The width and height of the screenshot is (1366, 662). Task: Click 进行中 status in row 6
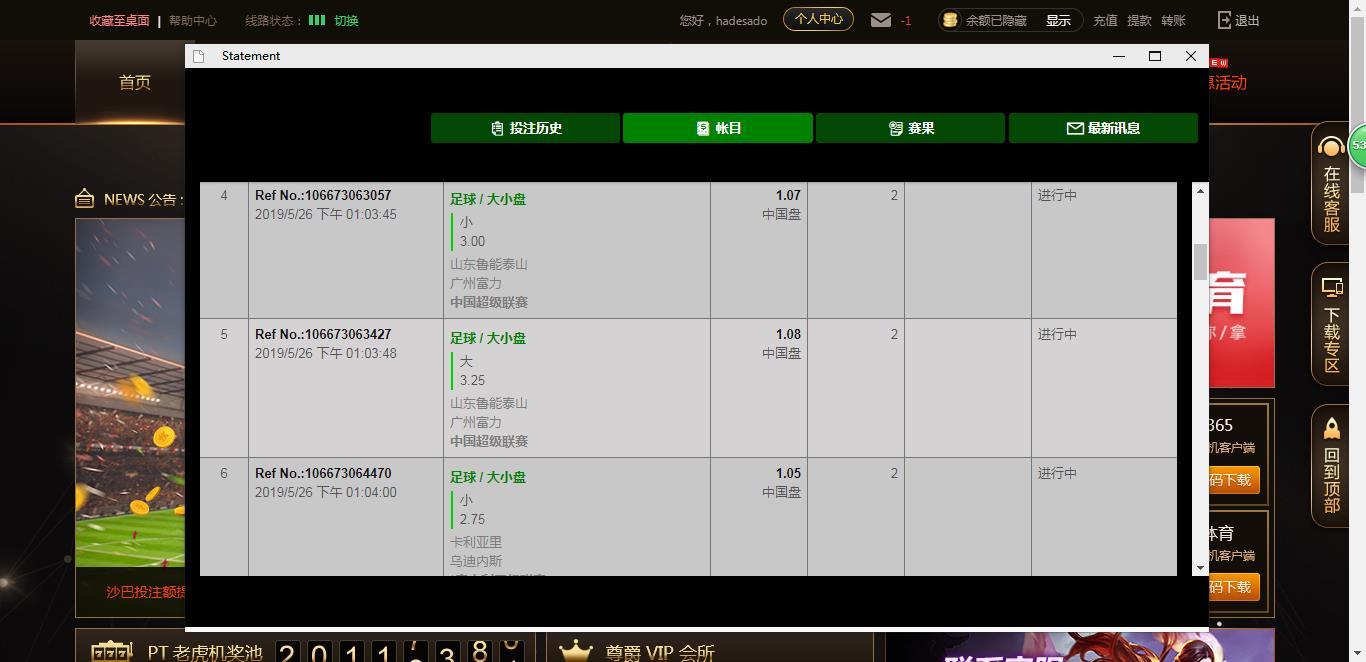tap(1057, 473)
